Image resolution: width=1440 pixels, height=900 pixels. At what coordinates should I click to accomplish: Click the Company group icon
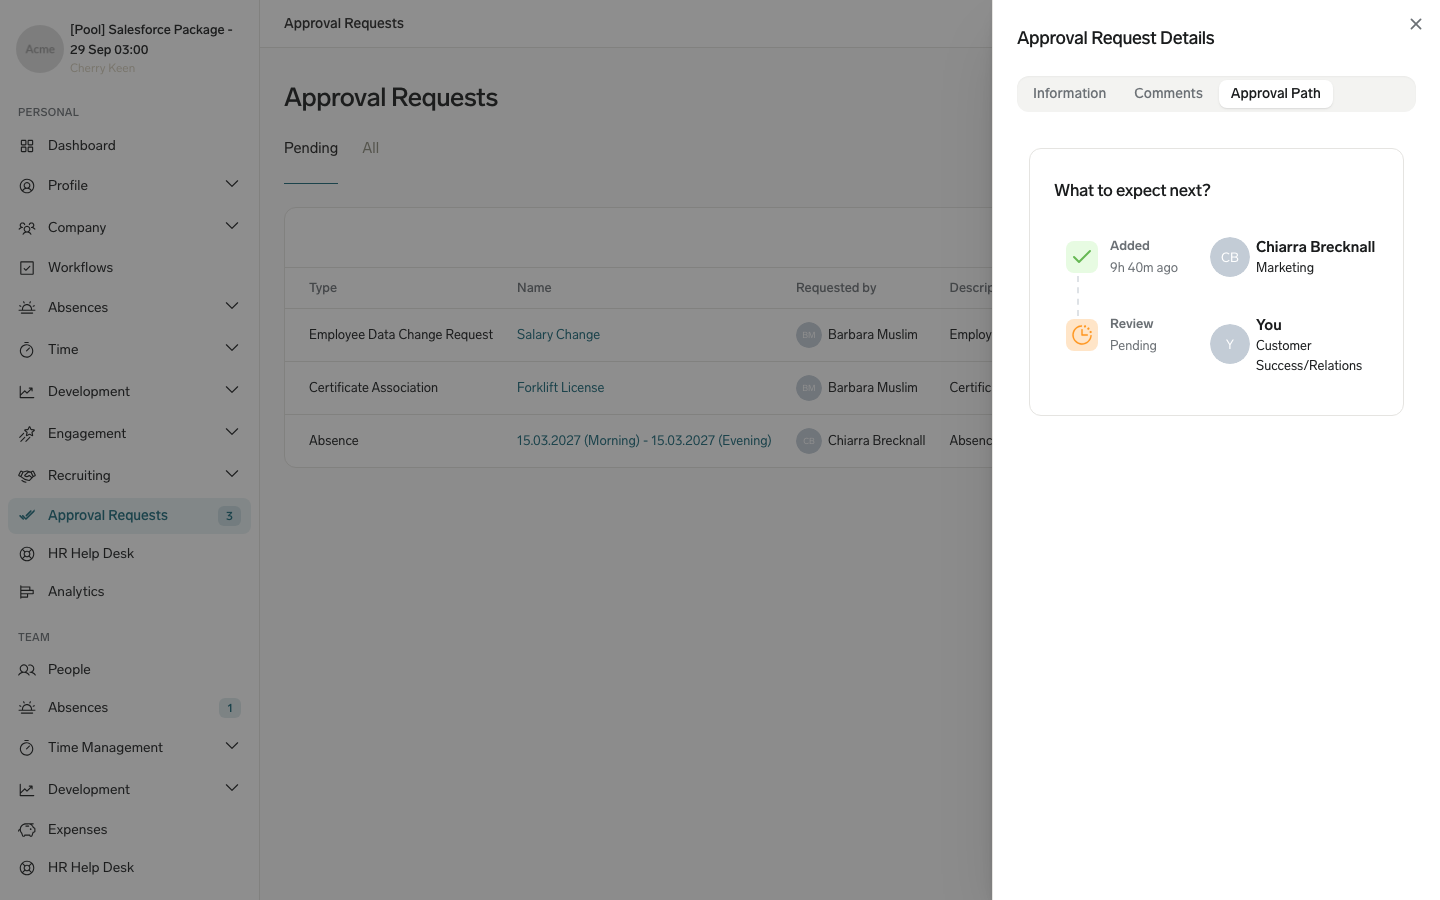[27, 228]
